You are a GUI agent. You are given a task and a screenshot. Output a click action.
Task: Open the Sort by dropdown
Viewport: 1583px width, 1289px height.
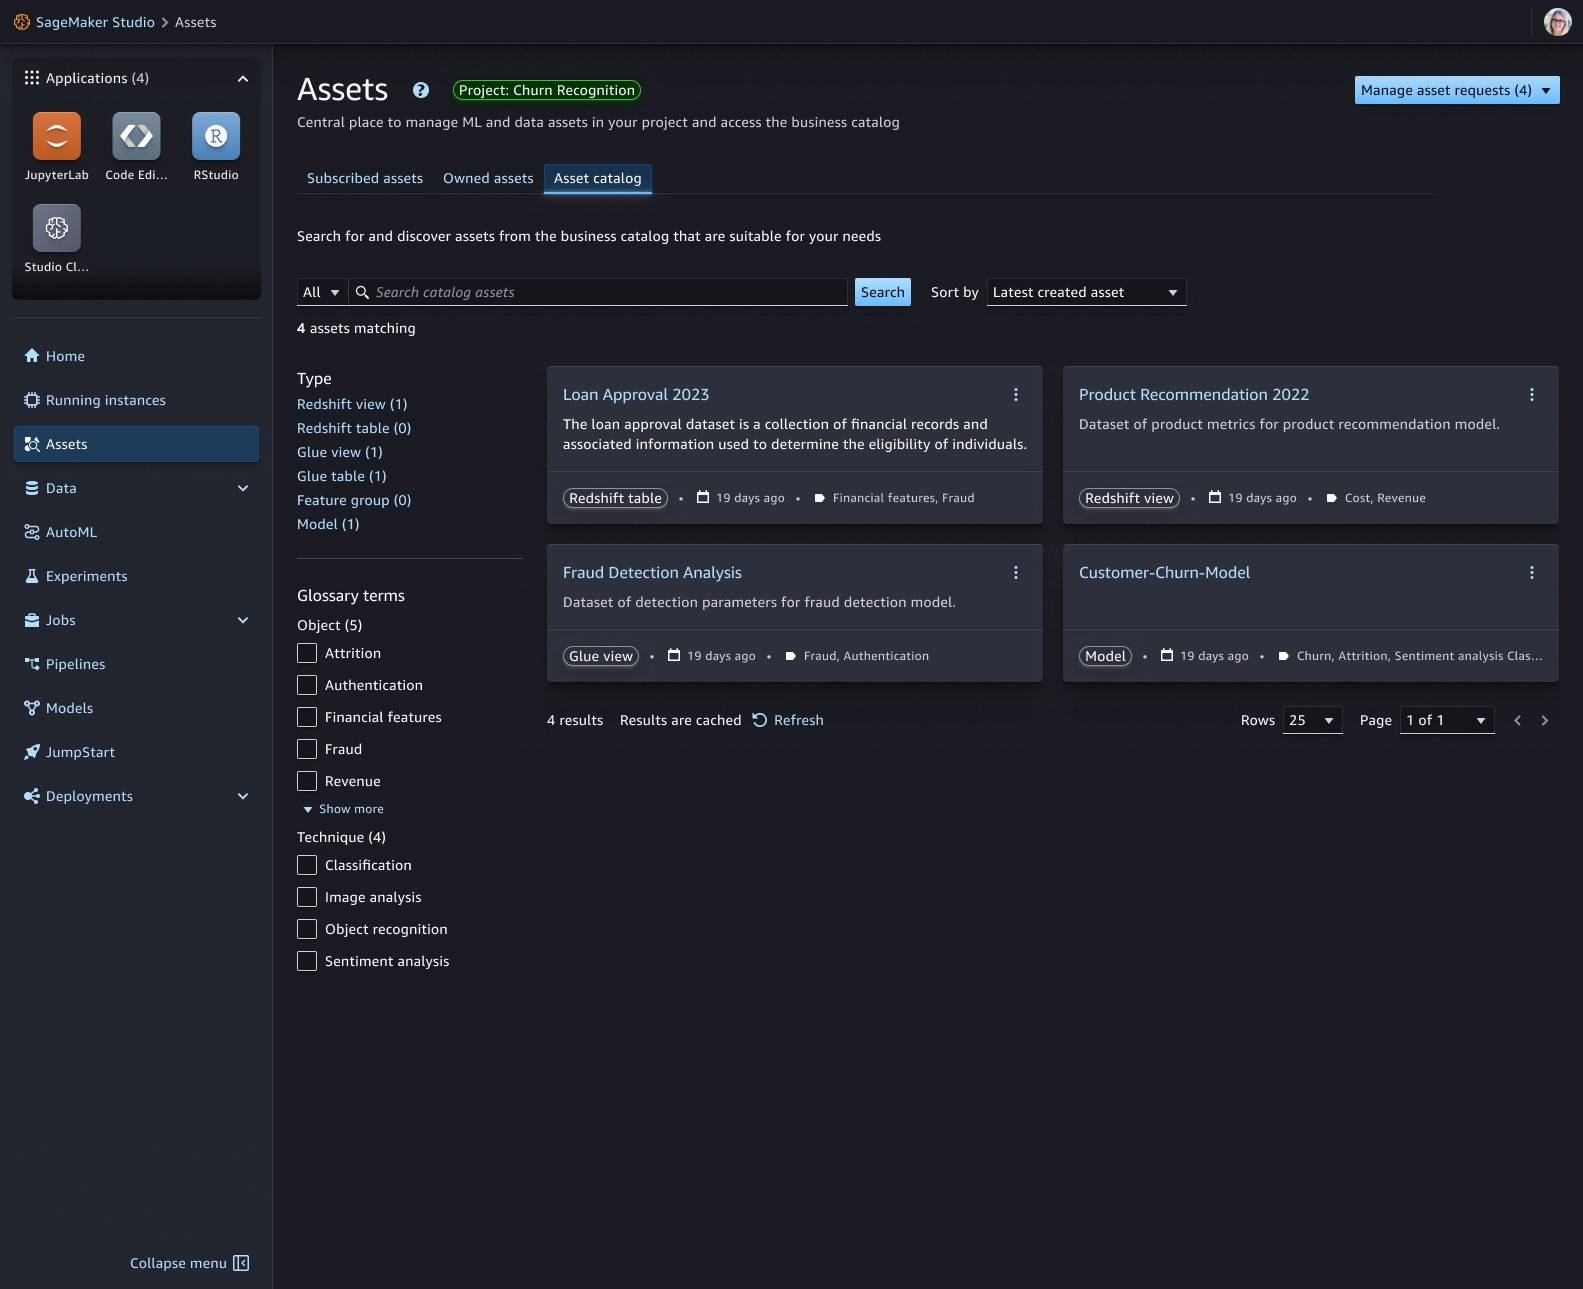pos(1086,292)
